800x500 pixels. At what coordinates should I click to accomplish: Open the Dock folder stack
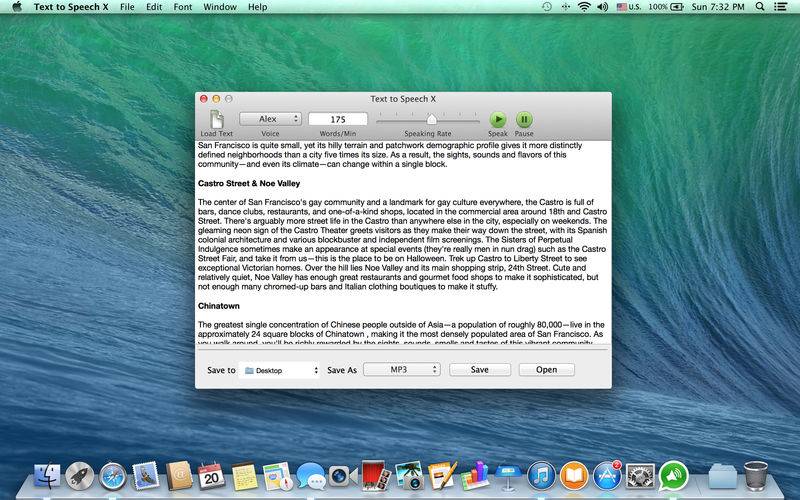tap(723, 477)
